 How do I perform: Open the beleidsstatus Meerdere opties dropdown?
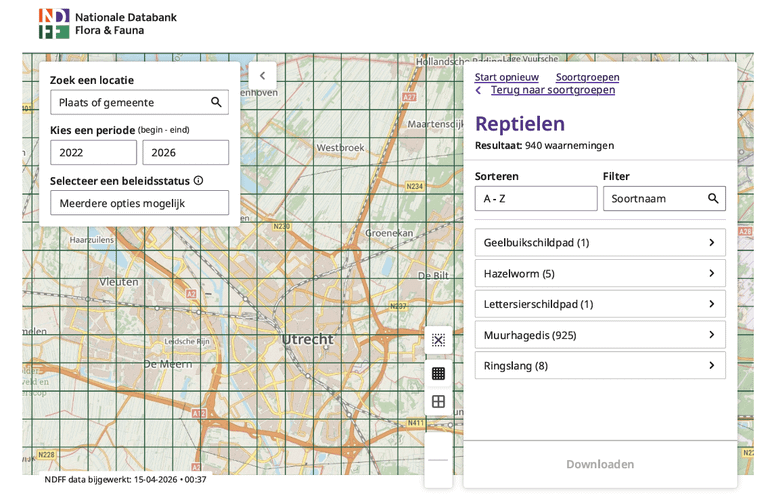(x=139, y=203)
